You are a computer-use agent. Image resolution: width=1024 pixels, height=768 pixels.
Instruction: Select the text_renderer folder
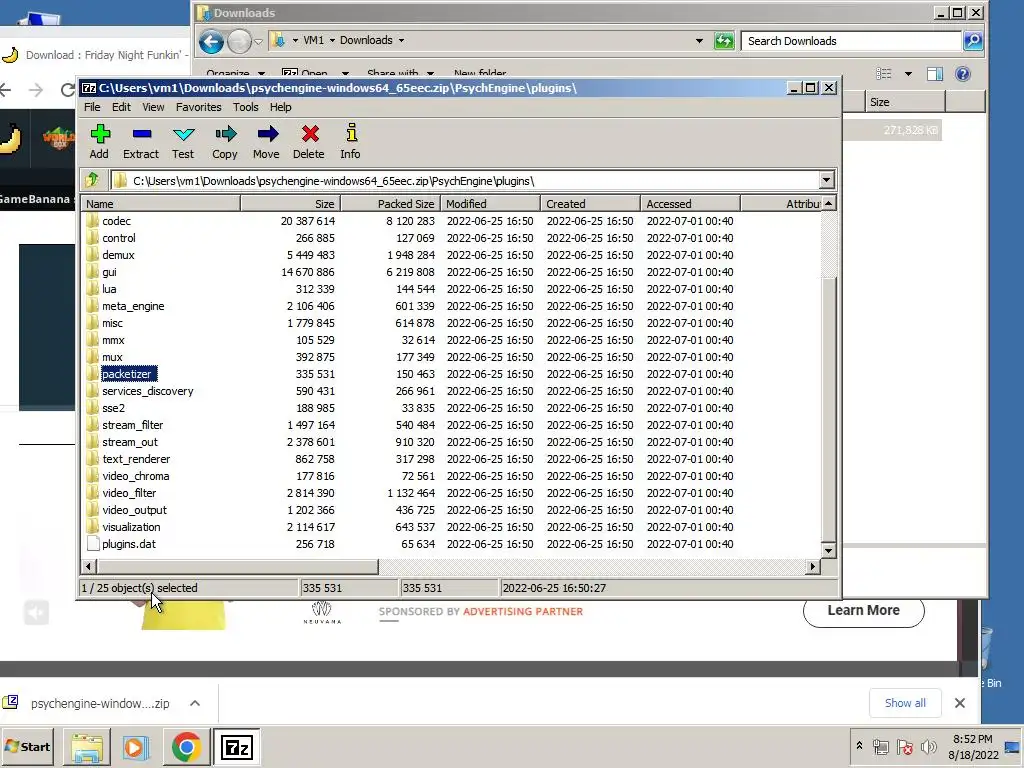click(x=136, y=458)
